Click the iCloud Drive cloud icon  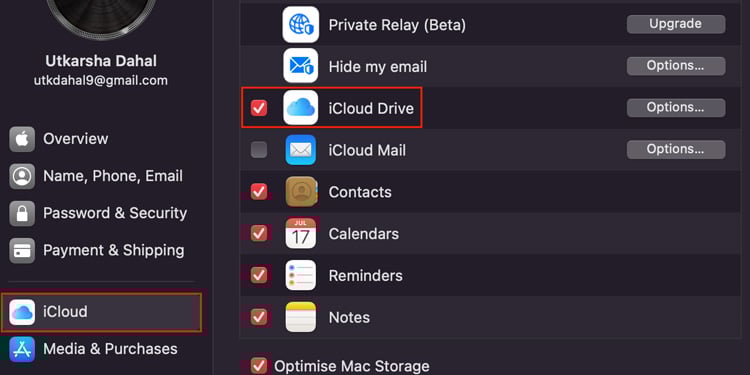(300, 108)
